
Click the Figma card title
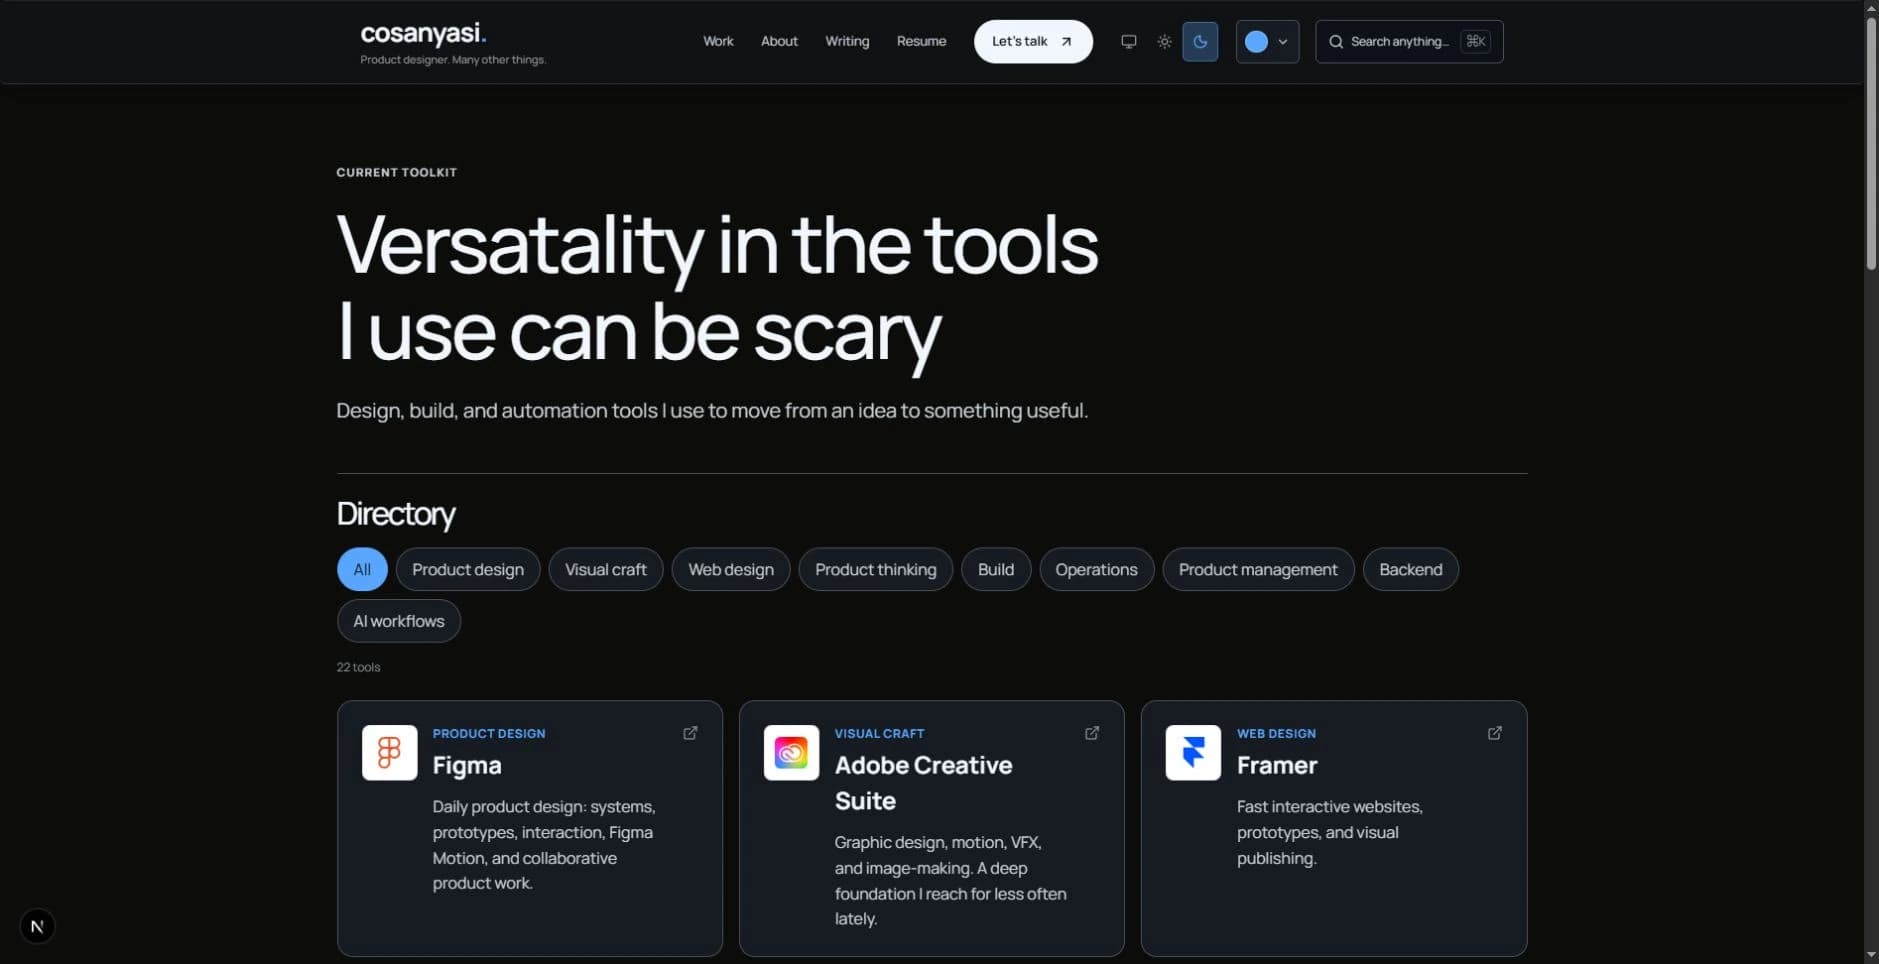[467, 765]
